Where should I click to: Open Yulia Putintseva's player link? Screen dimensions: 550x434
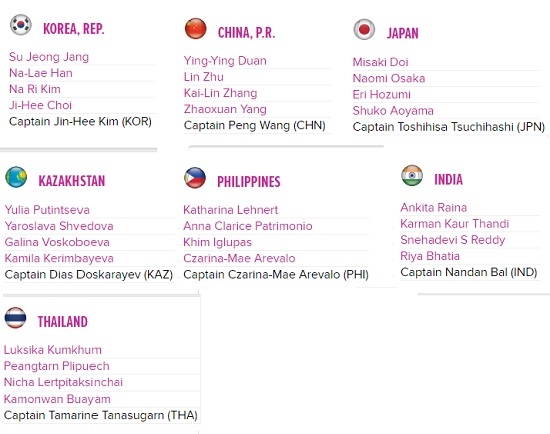[x=47, y=210]
